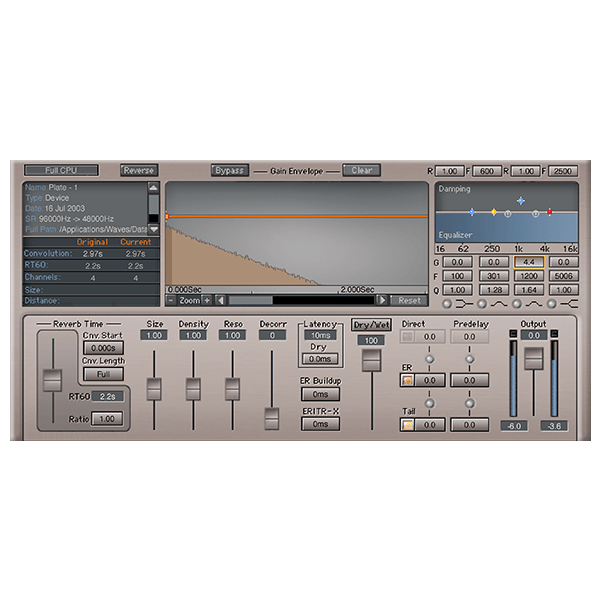Toggle the link button between ER and Tail gain

[430, 403]
